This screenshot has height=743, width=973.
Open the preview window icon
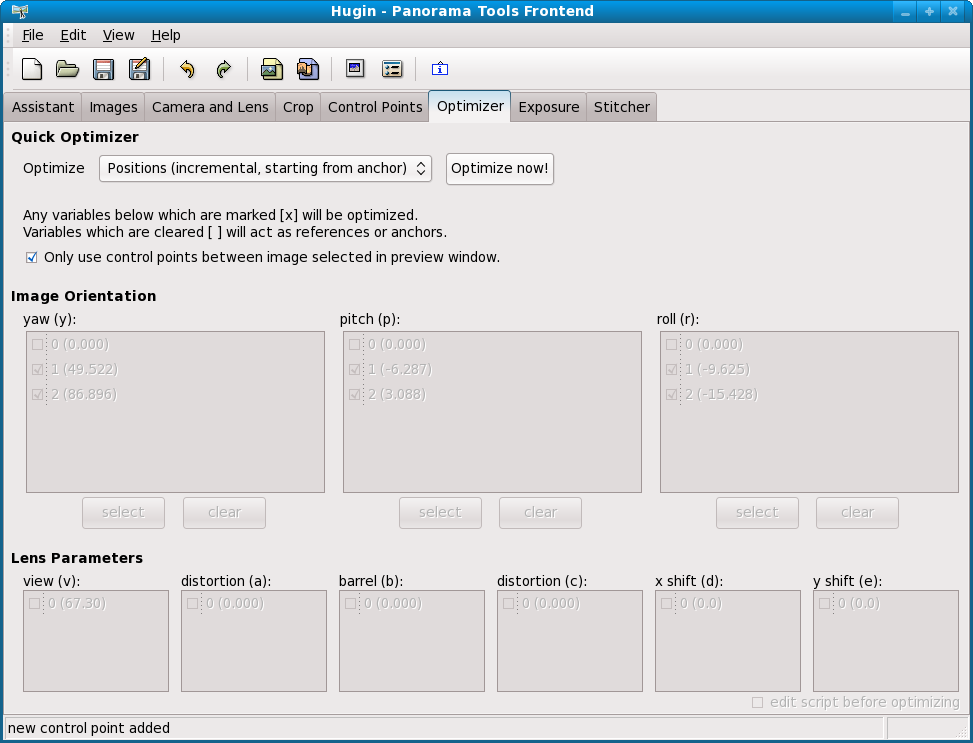(355, 69)
